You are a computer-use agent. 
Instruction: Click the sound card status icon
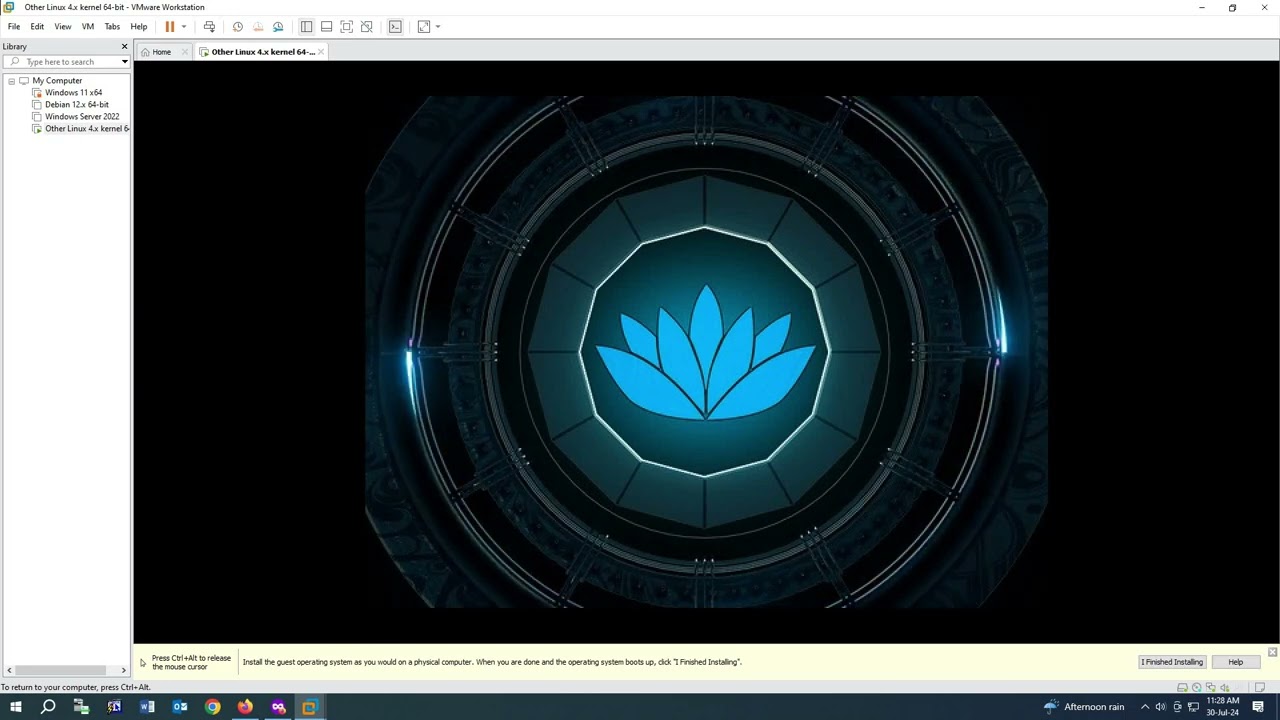[x=1225, y=688]
